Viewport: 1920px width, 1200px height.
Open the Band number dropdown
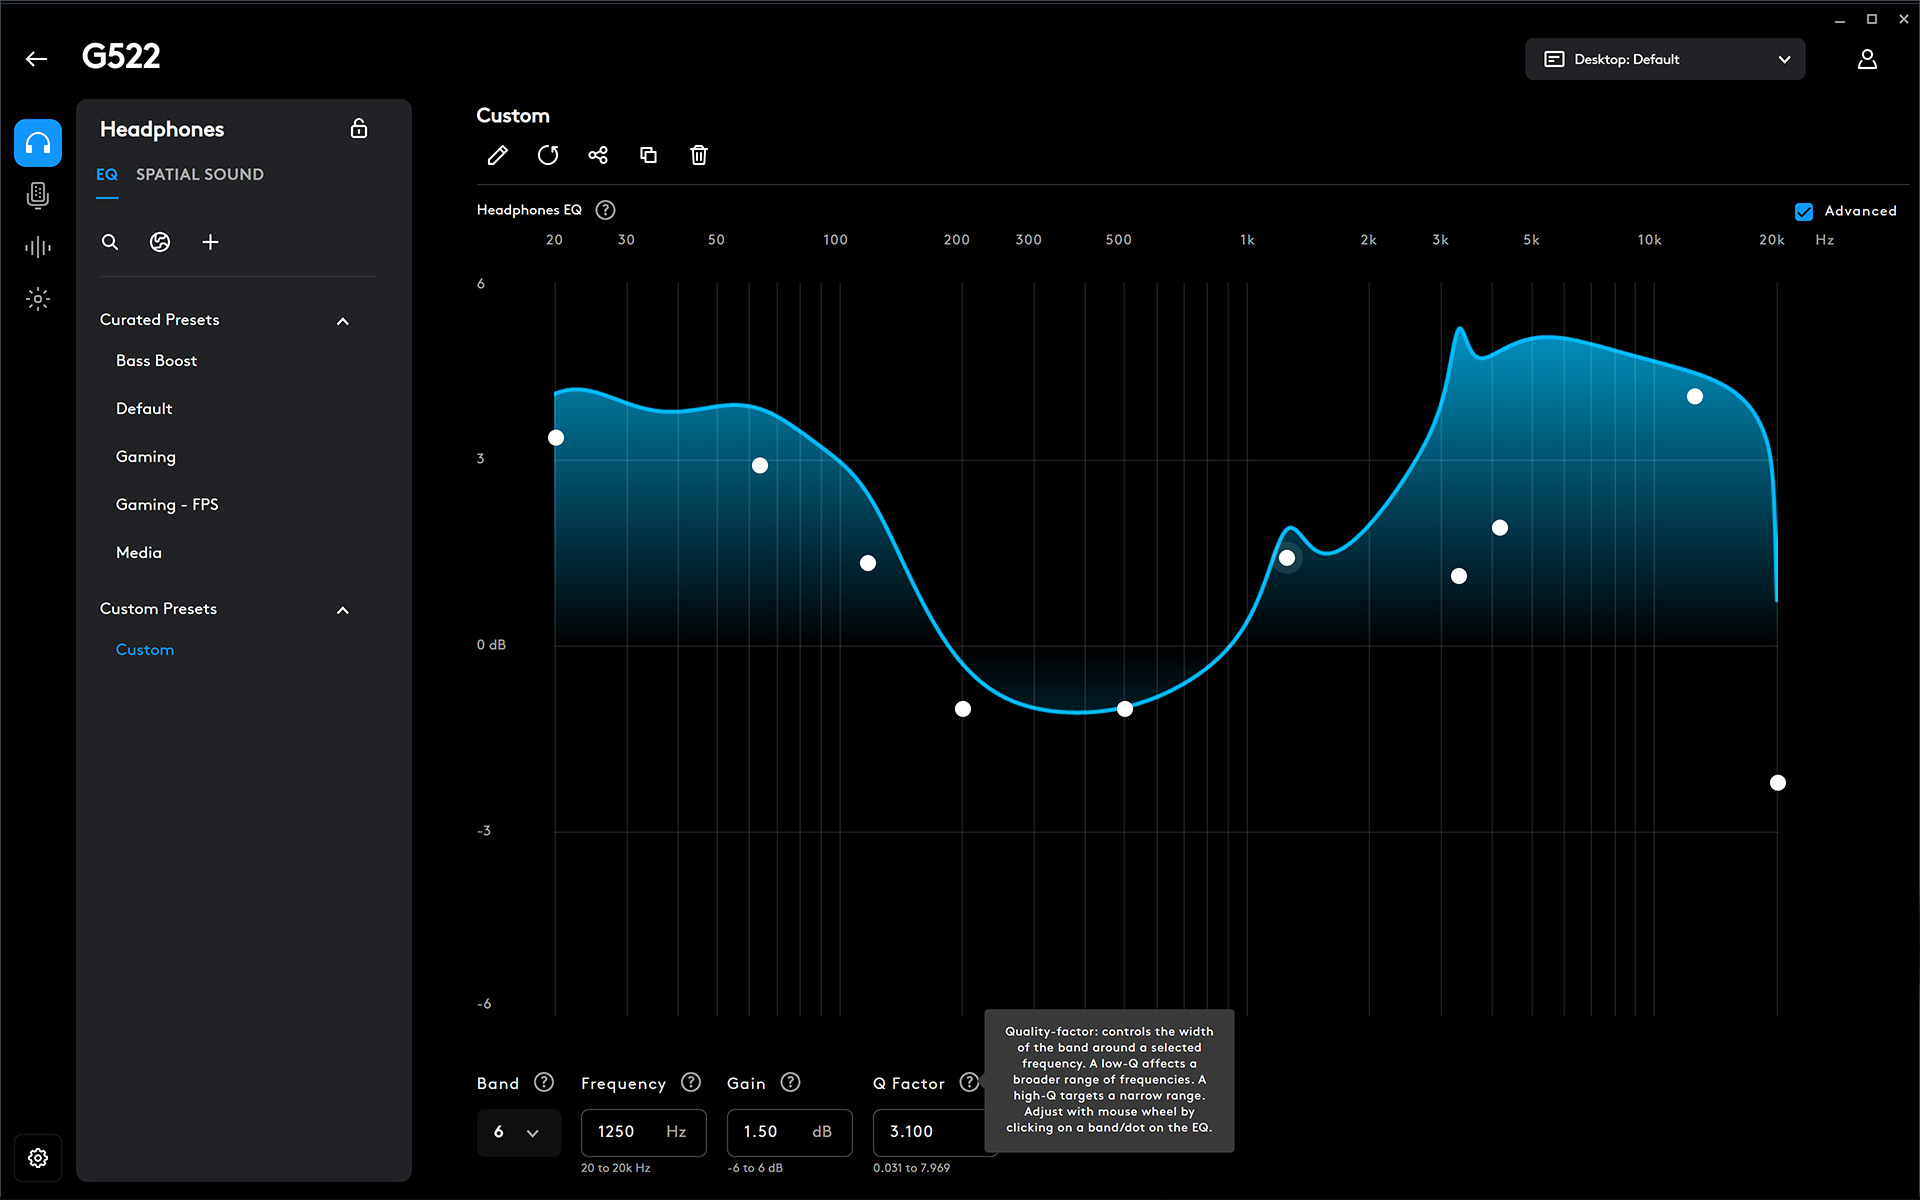518,1132
